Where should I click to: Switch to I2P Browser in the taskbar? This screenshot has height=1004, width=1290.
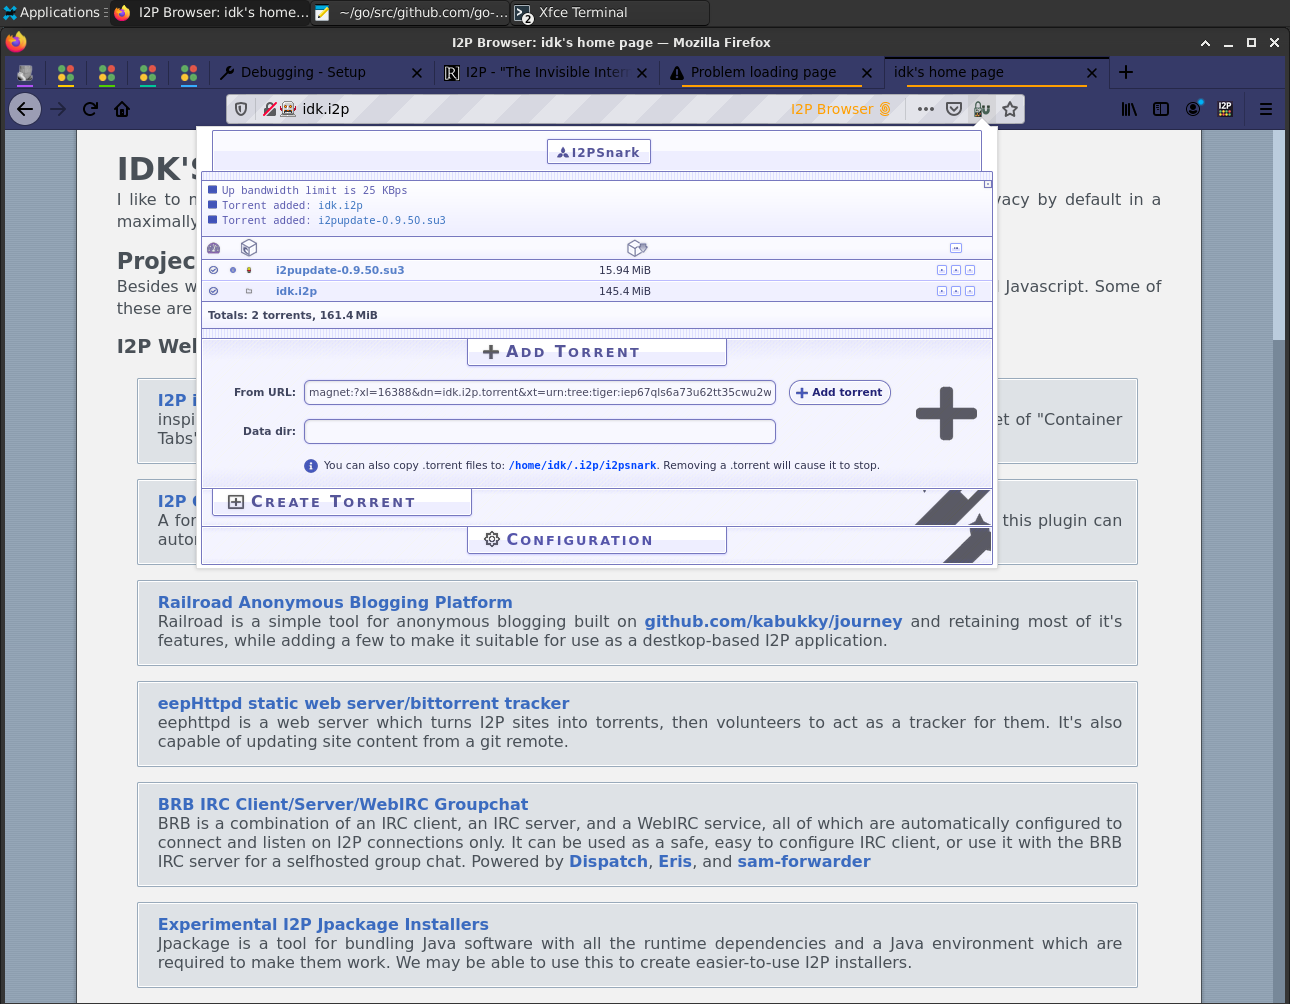tap(211, 12)
